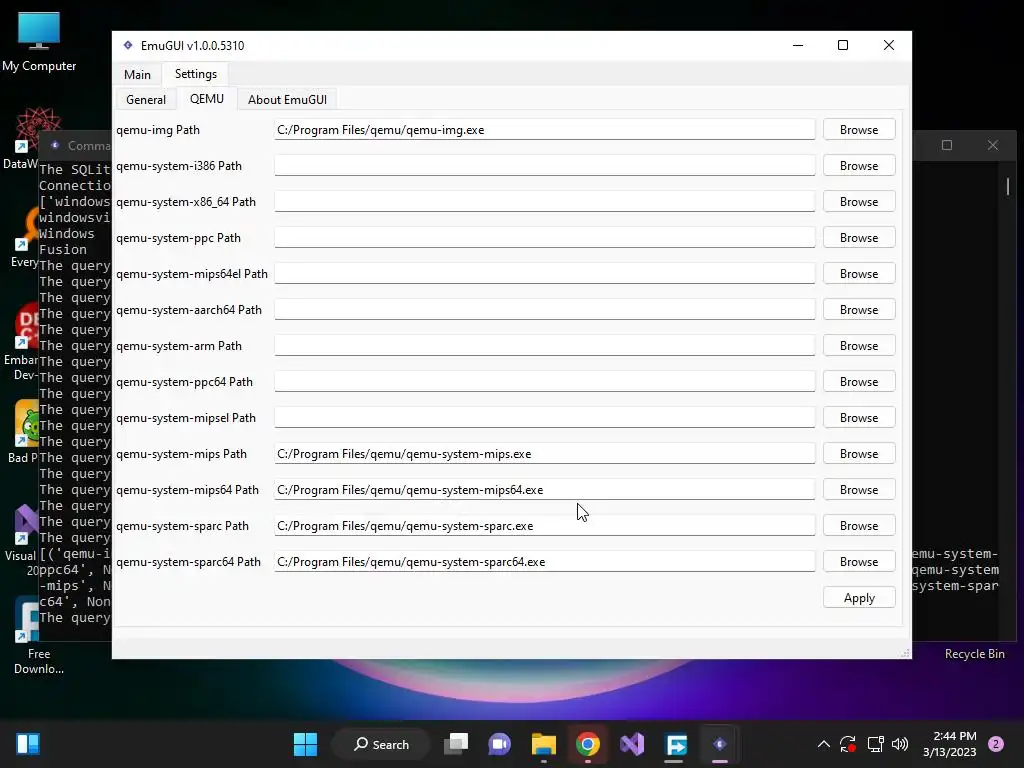Open the blue arrow app on the taskbar
The image size is (1024, 768).
(x=676, y=744)
